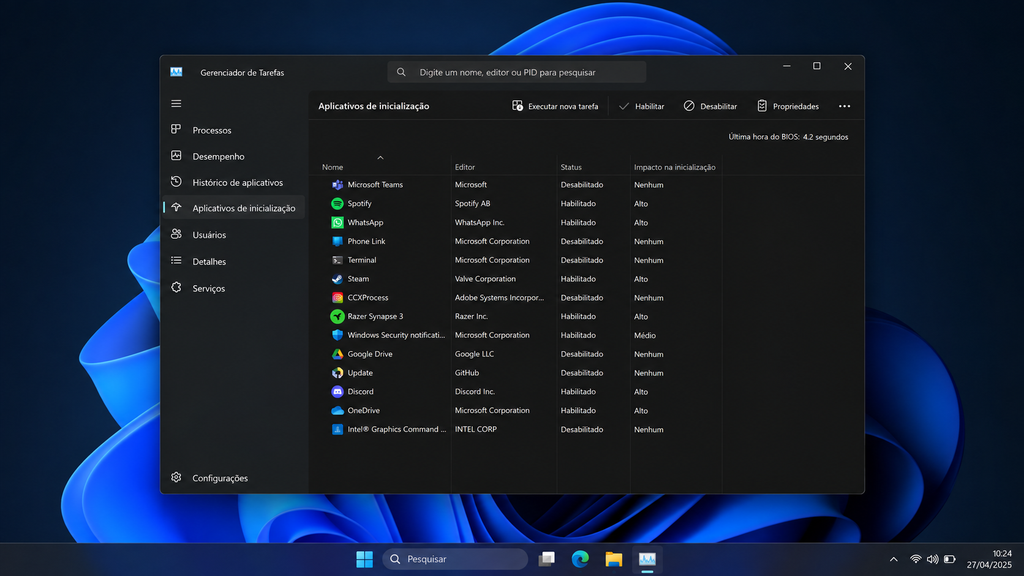Click the Google Drive icon
Screen dimensions: 1024x576
point(337,354)
